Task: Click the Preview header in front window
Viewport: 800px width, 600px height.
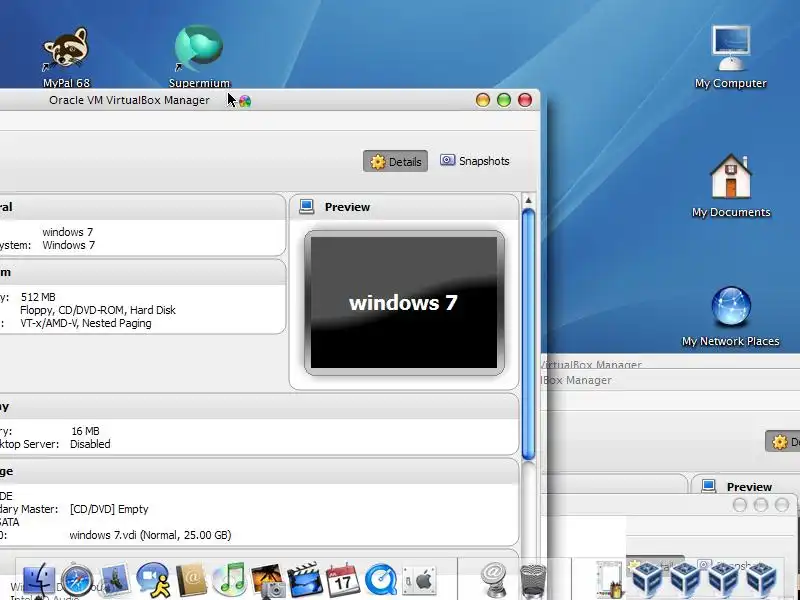Action: 347,207
